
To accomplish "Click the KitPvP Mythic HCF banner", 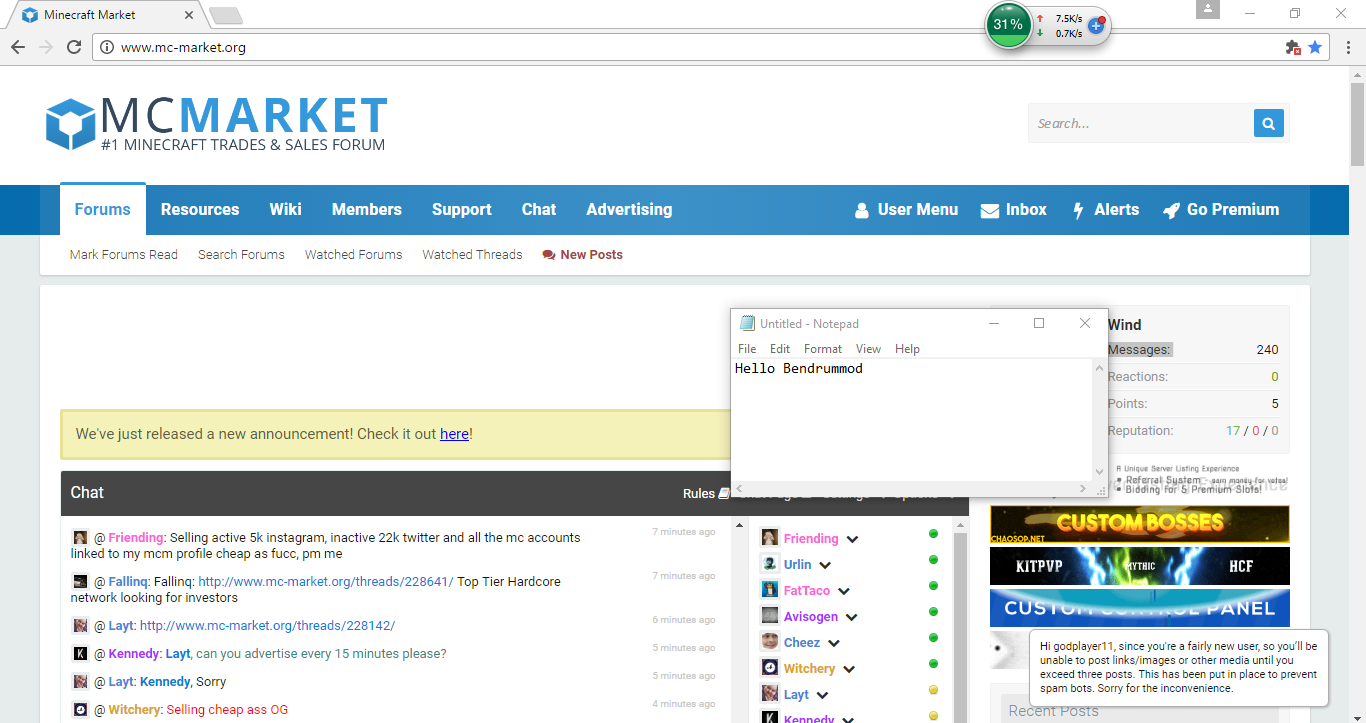I will (x=1139, y=566).
